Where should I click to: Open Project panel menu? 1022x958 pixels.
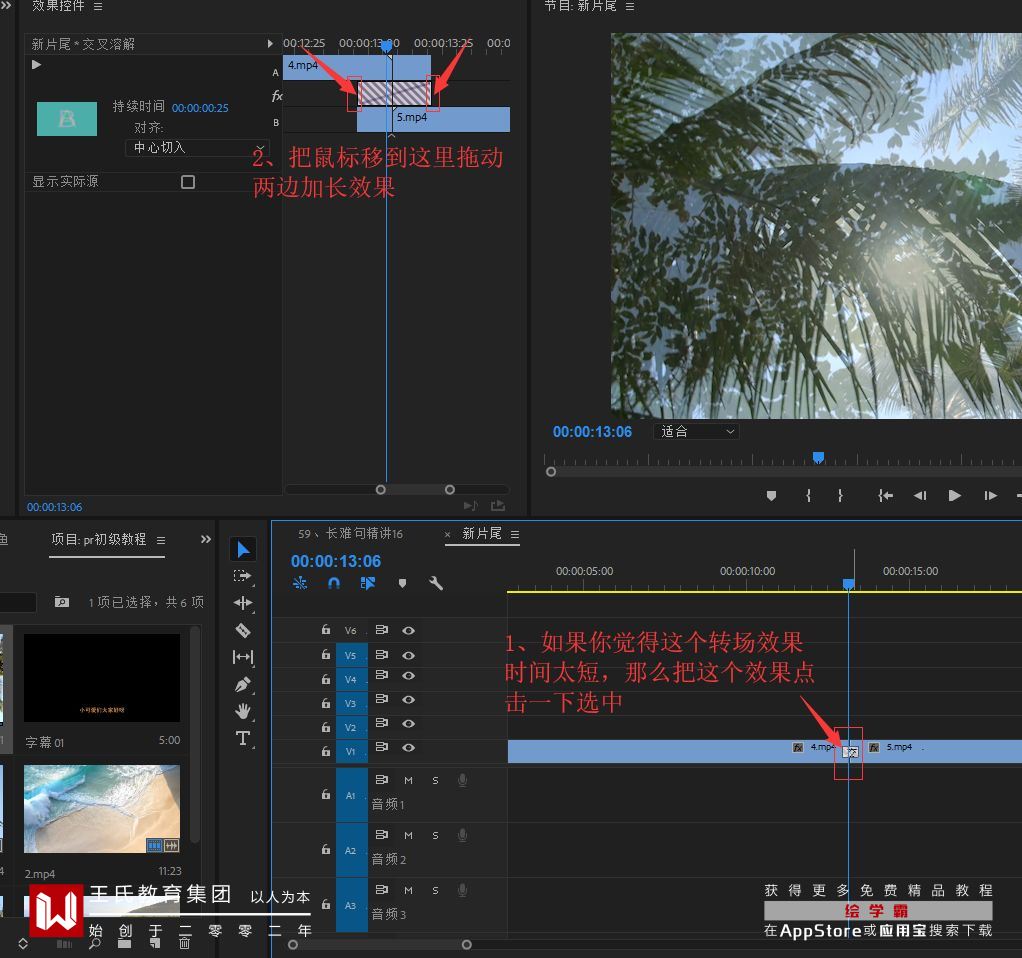point(161,540)
